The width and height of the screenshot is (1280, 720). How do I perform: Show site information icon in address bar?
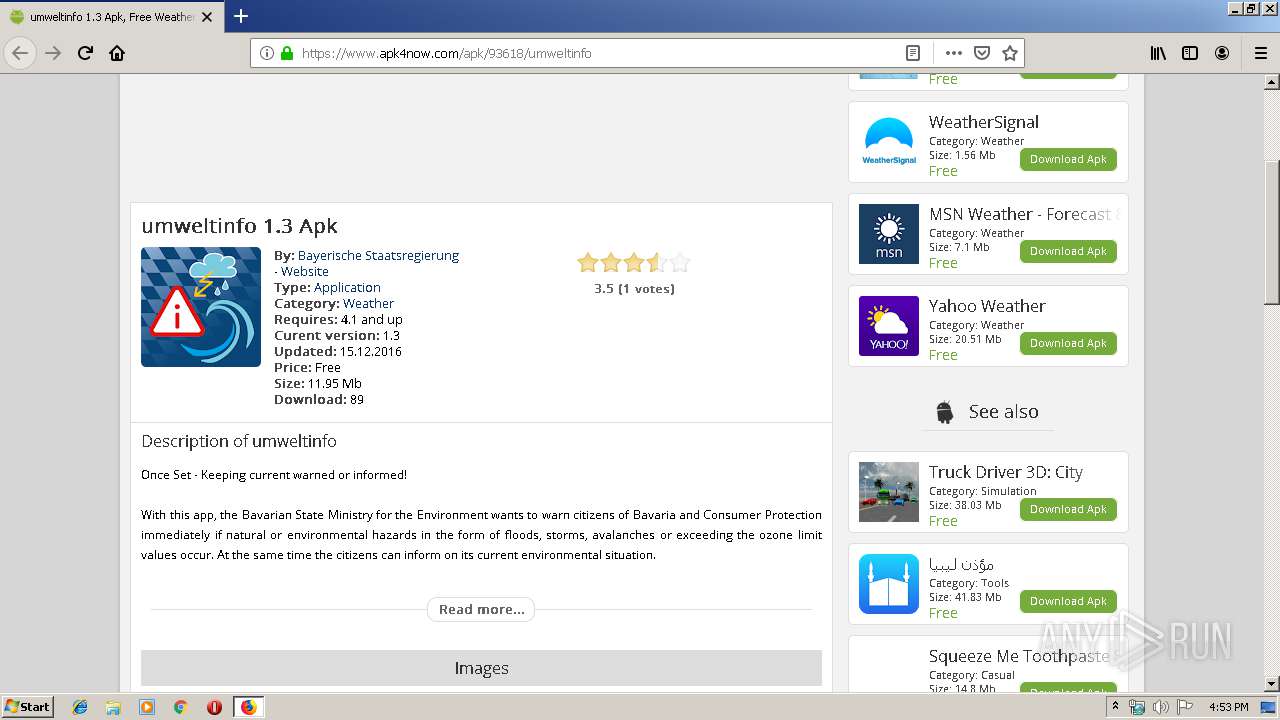[x=267, y=53]
